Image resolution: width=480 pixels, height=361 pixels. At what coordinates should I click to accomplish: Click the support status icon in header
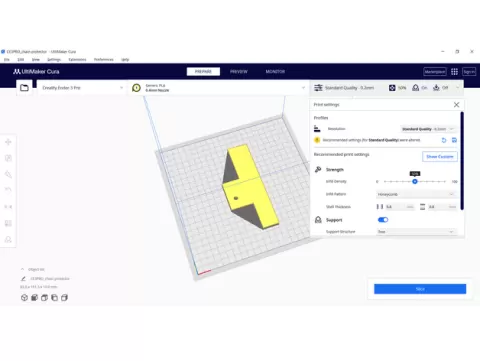(415, 88)
